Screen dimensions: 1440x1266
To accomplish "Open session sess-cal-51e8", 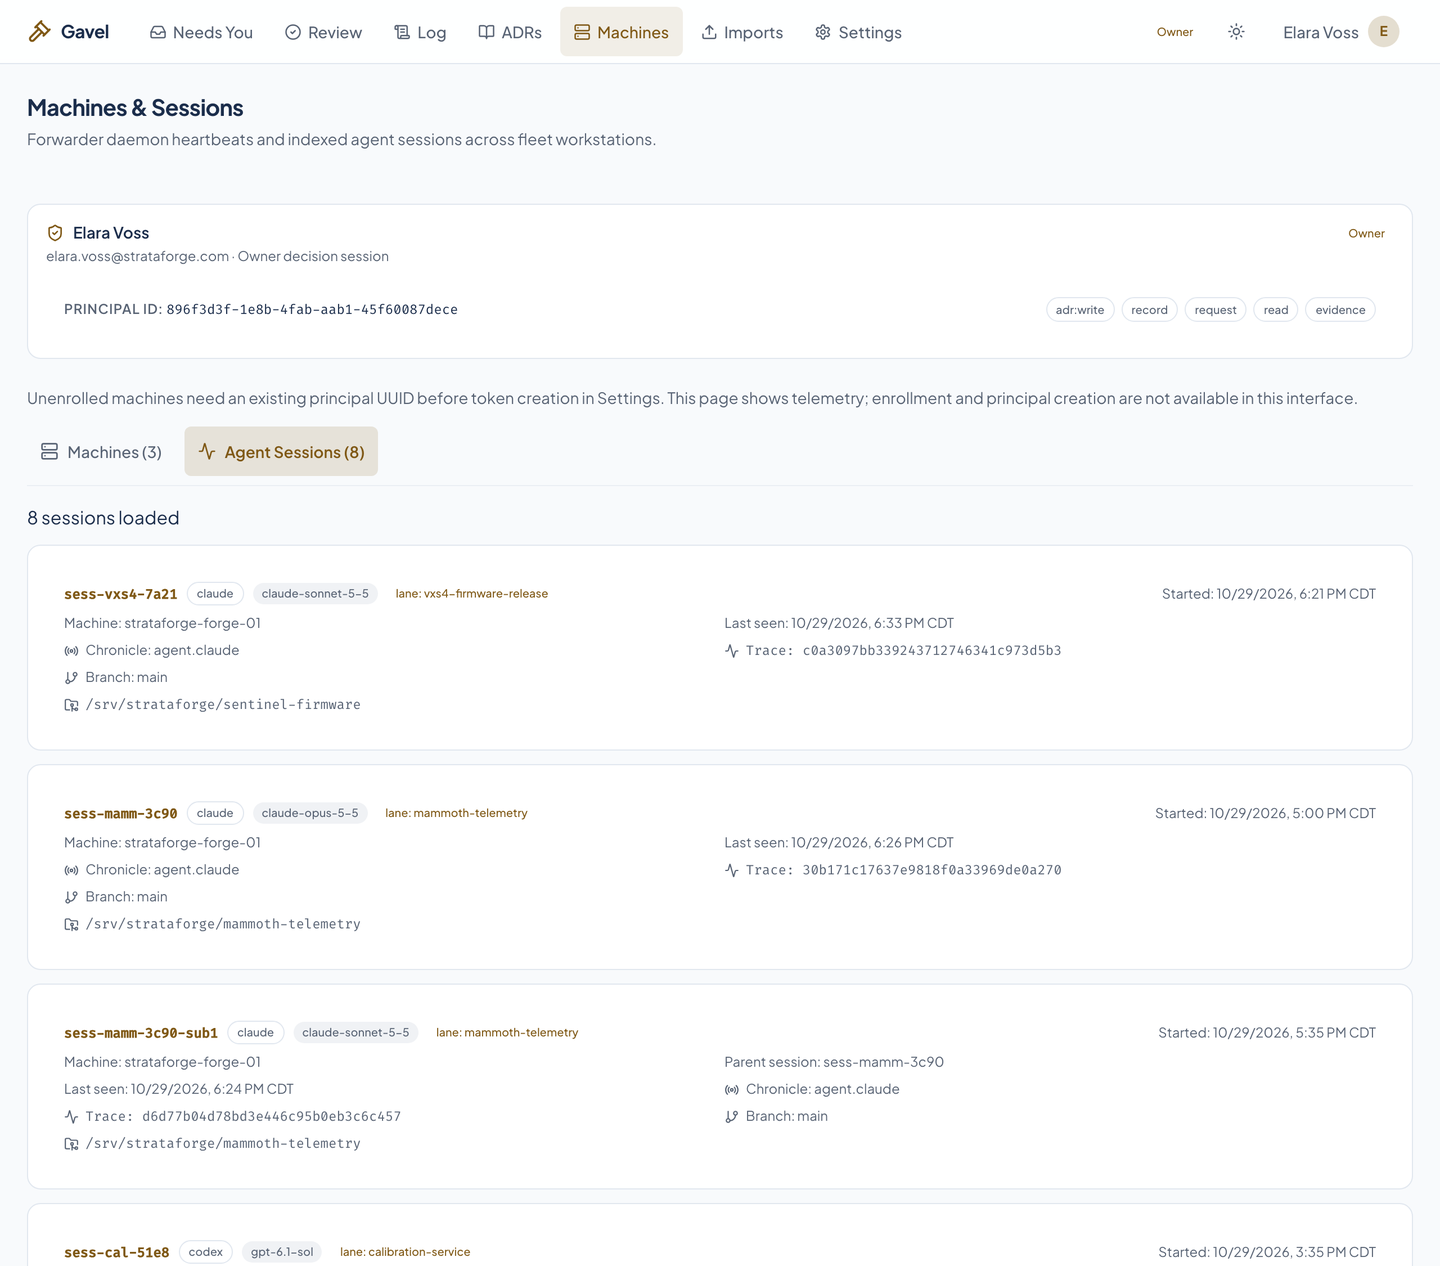I will [x=117, y=1252].
